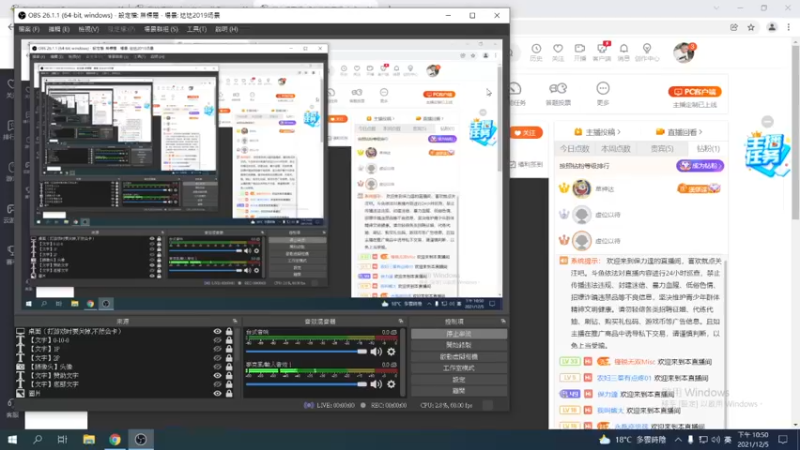Pop out the 控制項 dock panel

click(503, 321)
